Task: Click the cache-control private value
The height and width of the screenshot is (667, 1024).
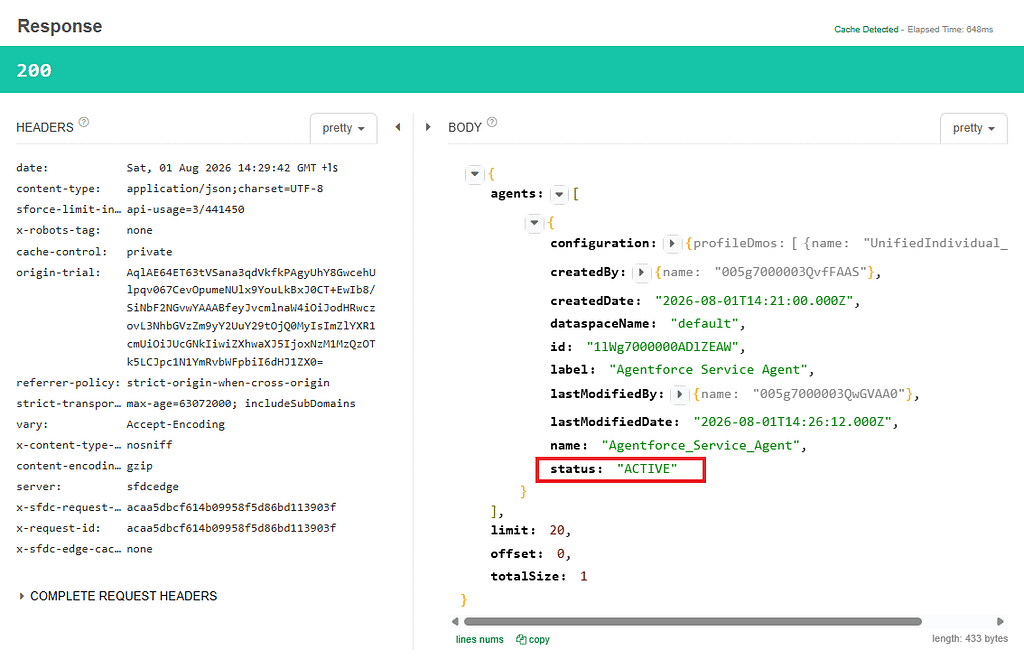Action: pos(150,252)
